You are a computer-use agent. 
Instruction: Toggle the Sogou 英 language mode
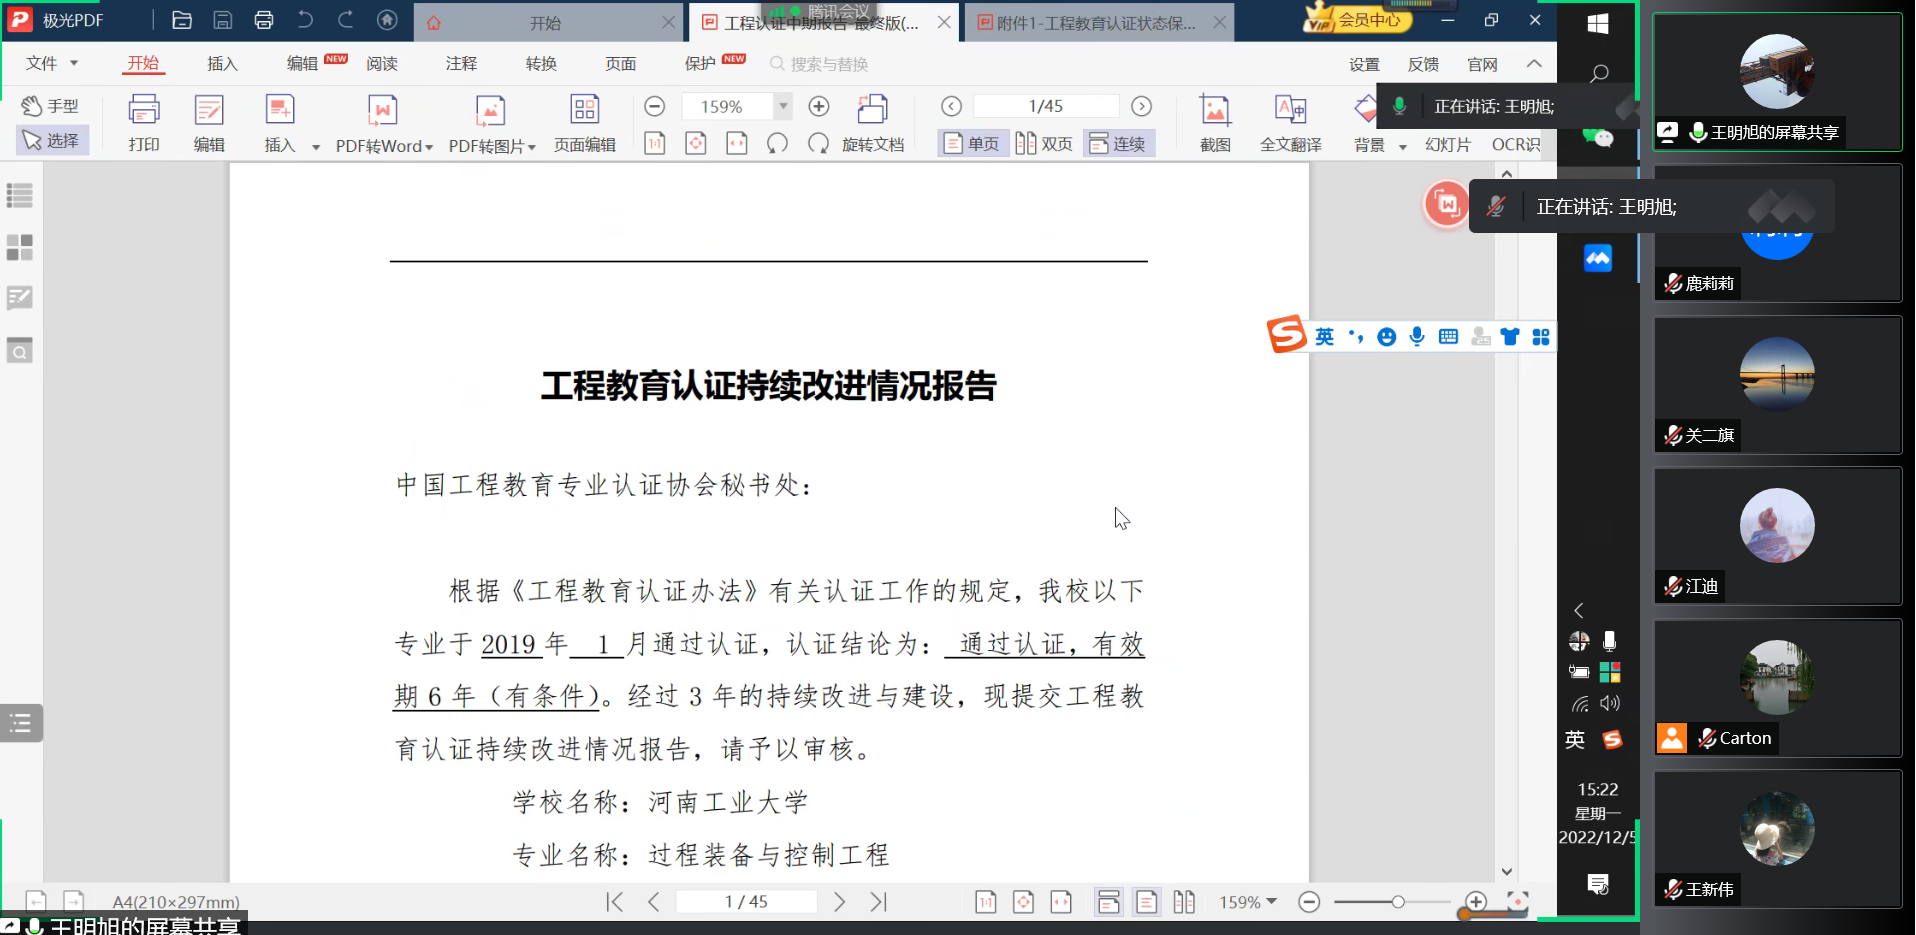[1324, 337]
